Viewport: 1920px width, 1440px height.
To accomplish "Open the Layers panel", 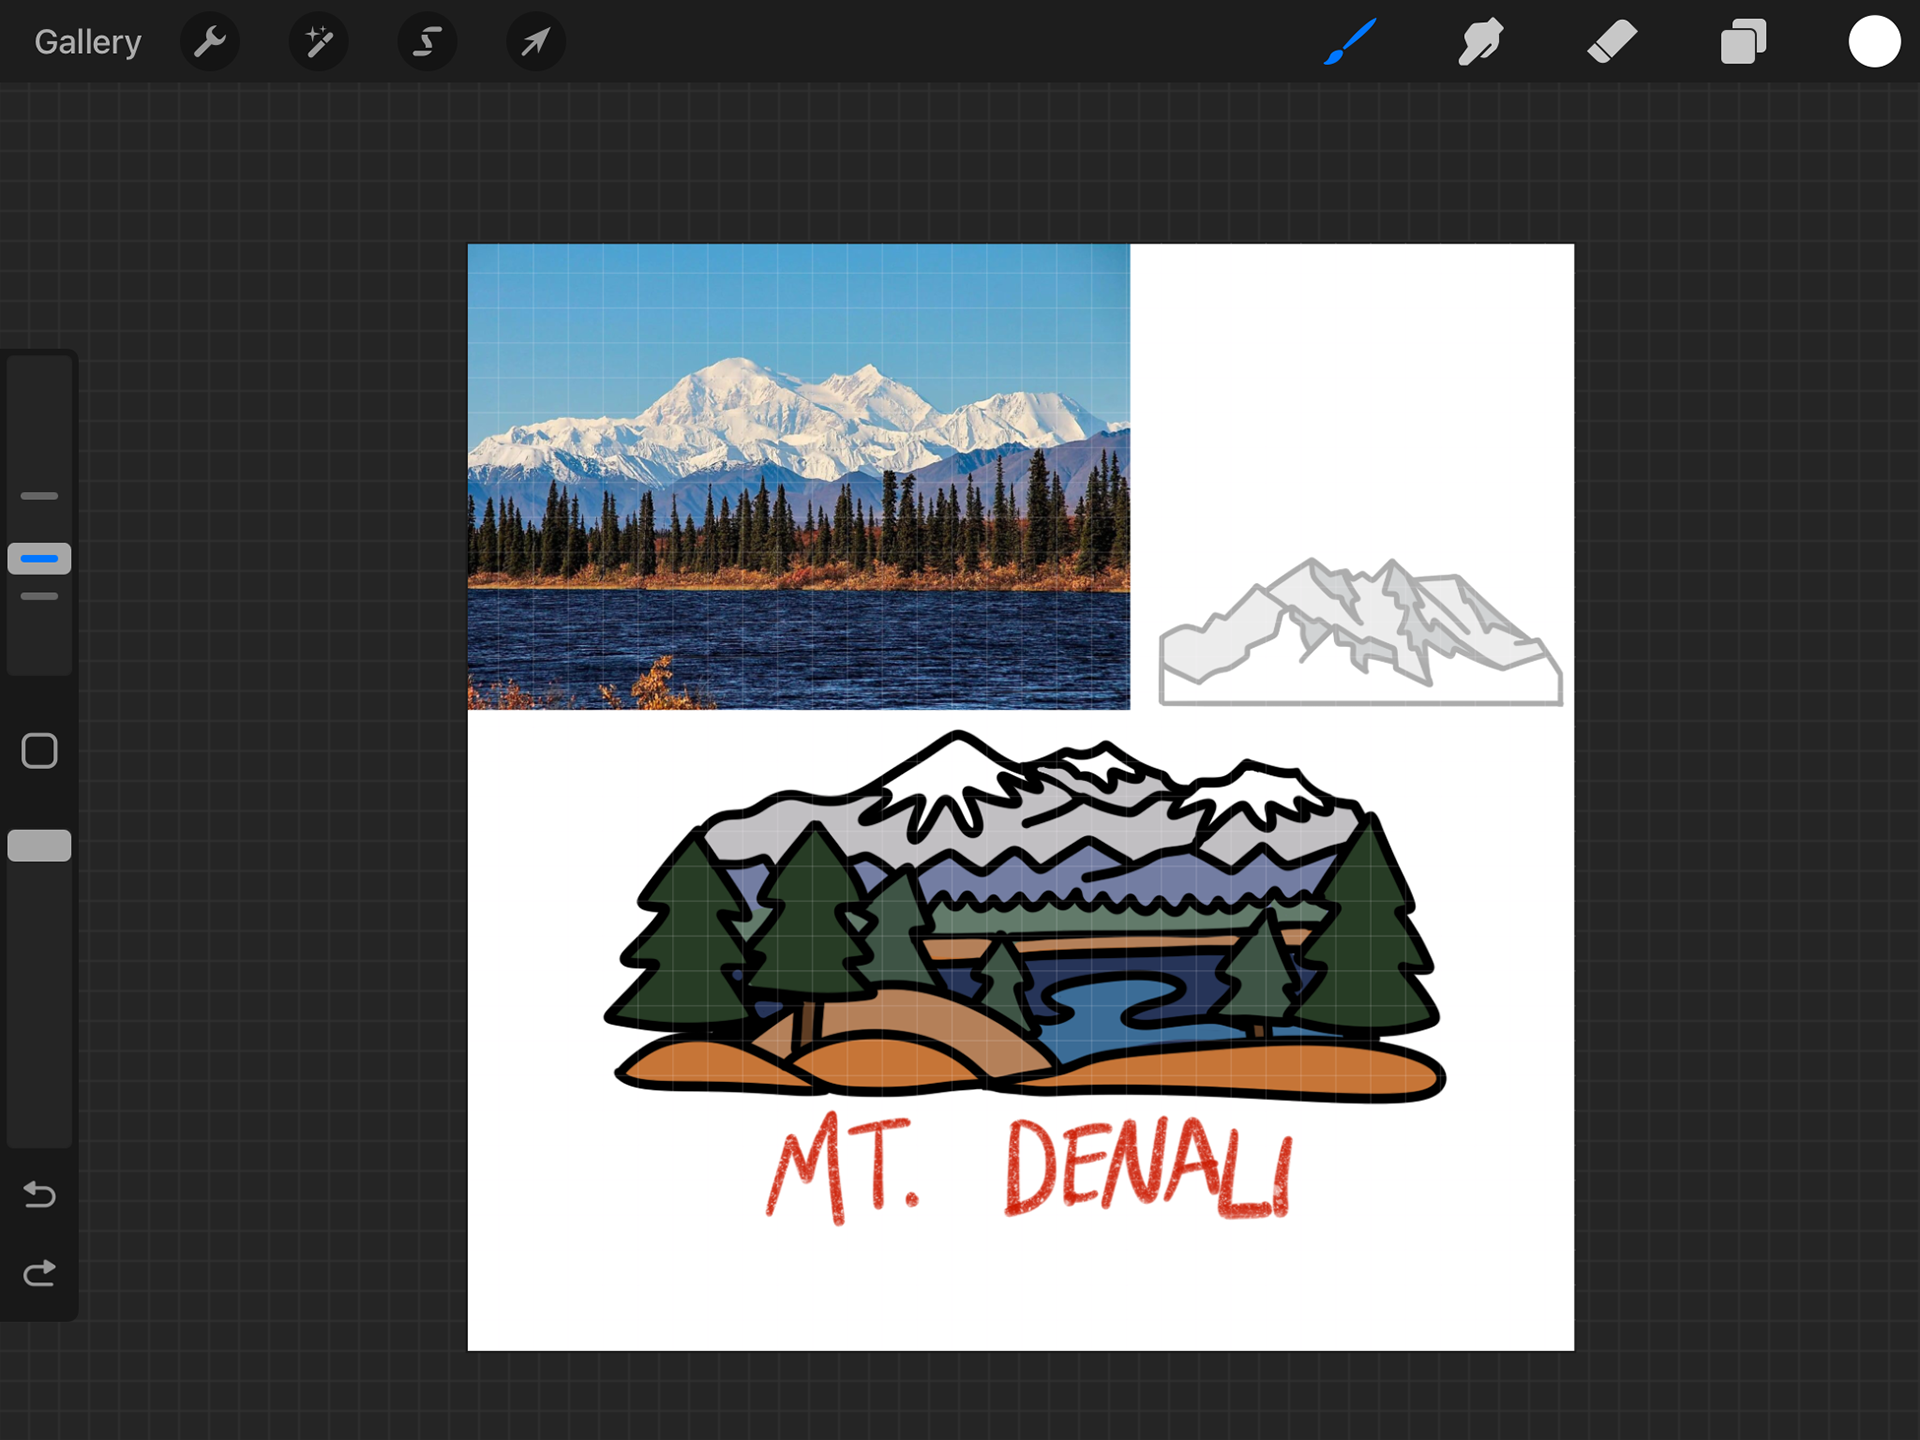I will click(x=1743, y=42).
